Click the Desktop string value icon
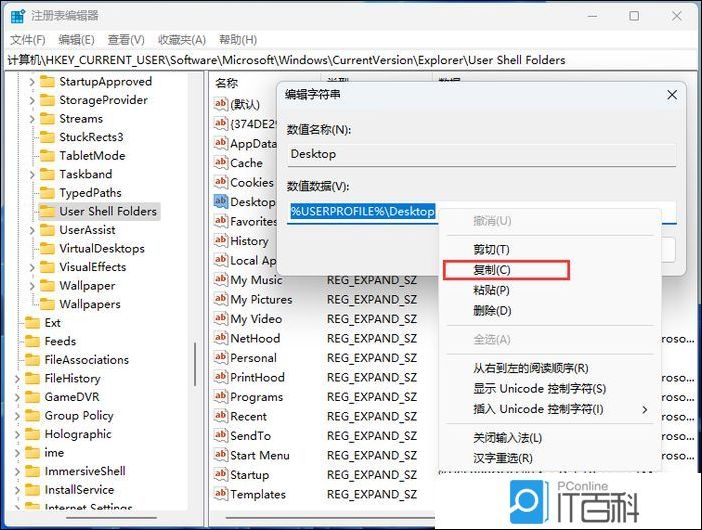The height and width of the screenshot is (530, 702). [x=220, y=201]
